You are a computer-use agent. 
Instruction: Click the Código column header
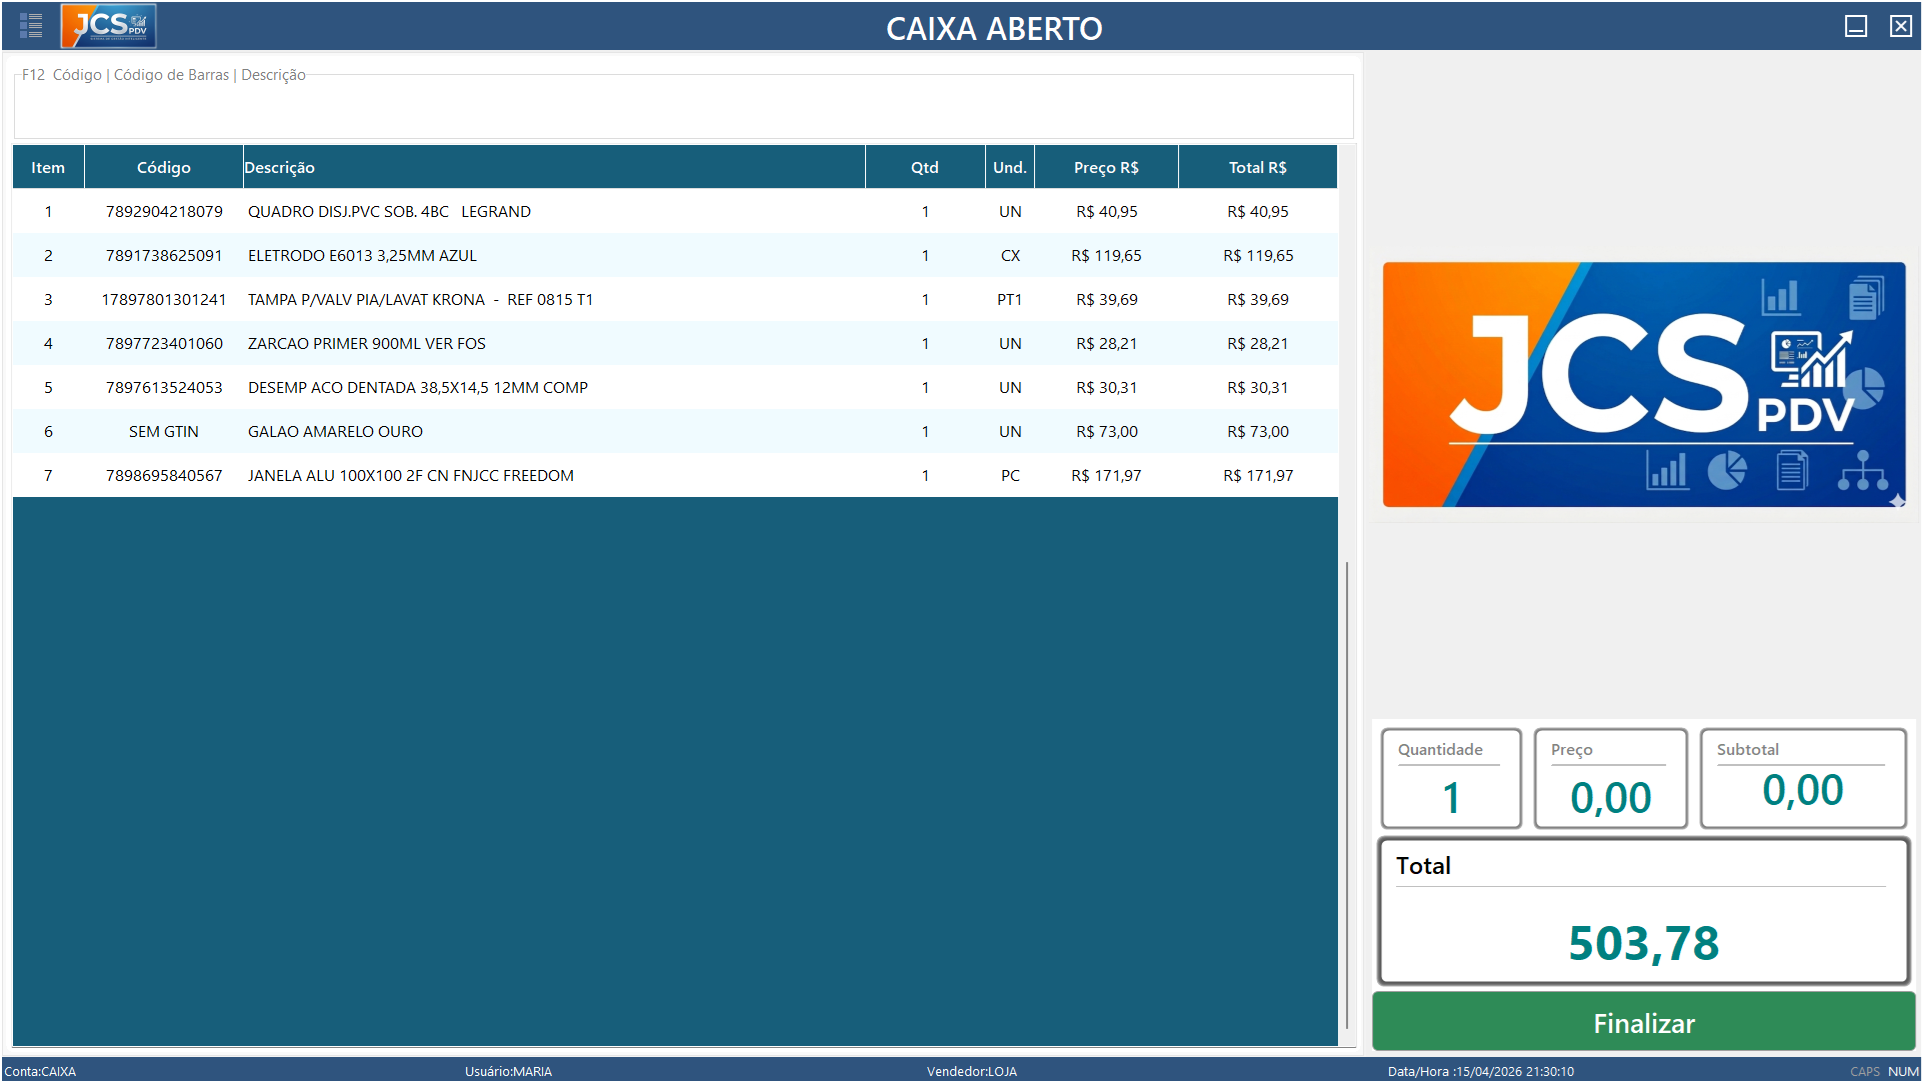point(164,168)
